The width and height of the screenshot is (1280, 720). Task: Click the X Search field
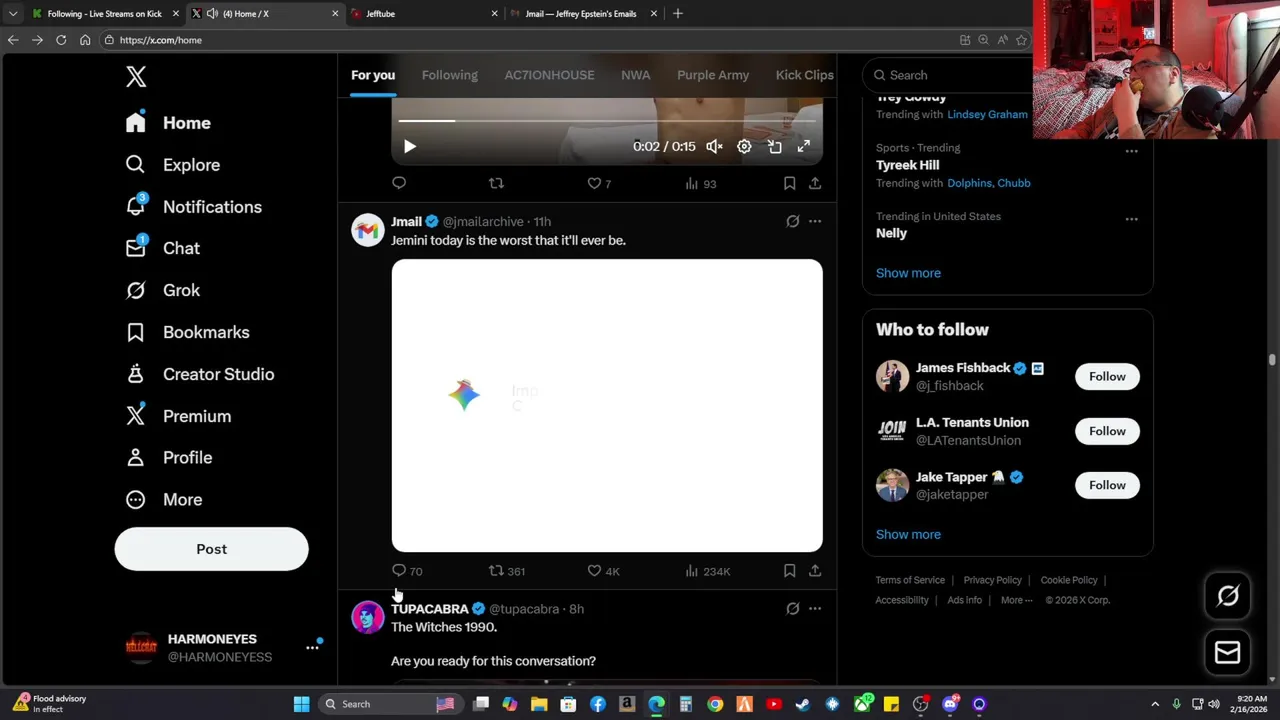point(950,75)
